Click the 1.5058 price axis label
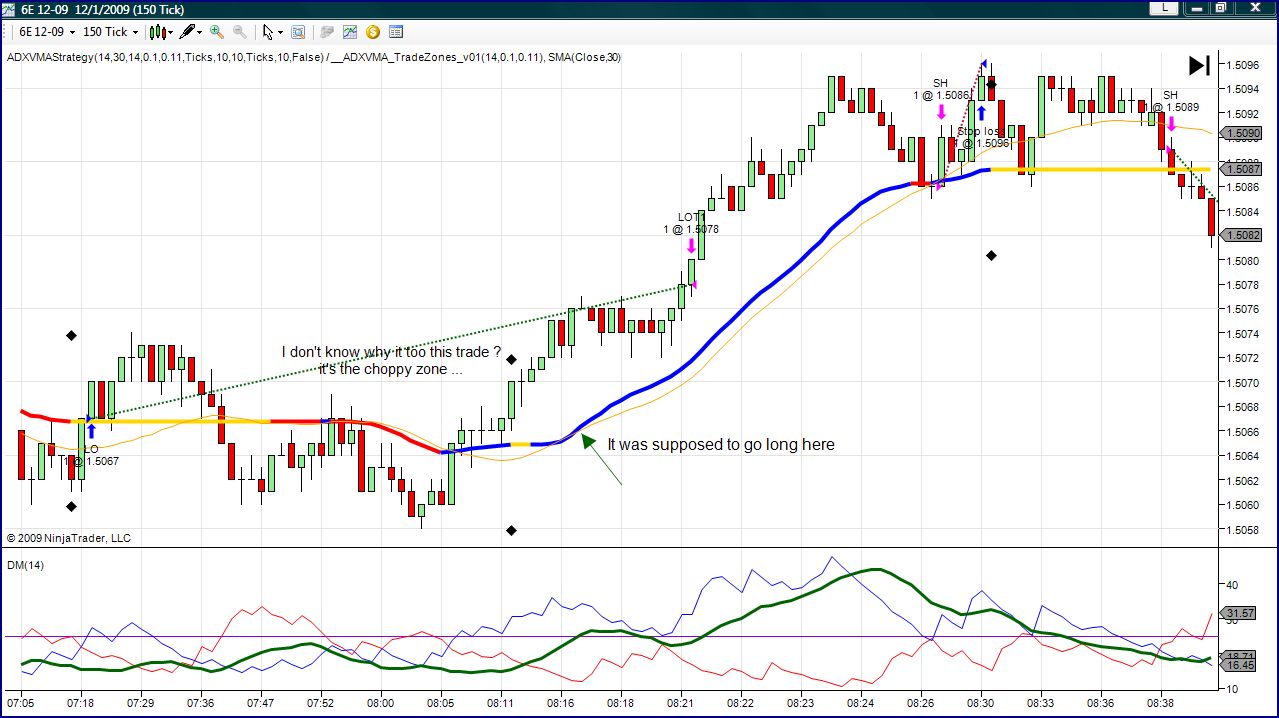Image resolution: width=1279 pixels, height=718 pixels. pyautogui.click(x=1241, y=529)
